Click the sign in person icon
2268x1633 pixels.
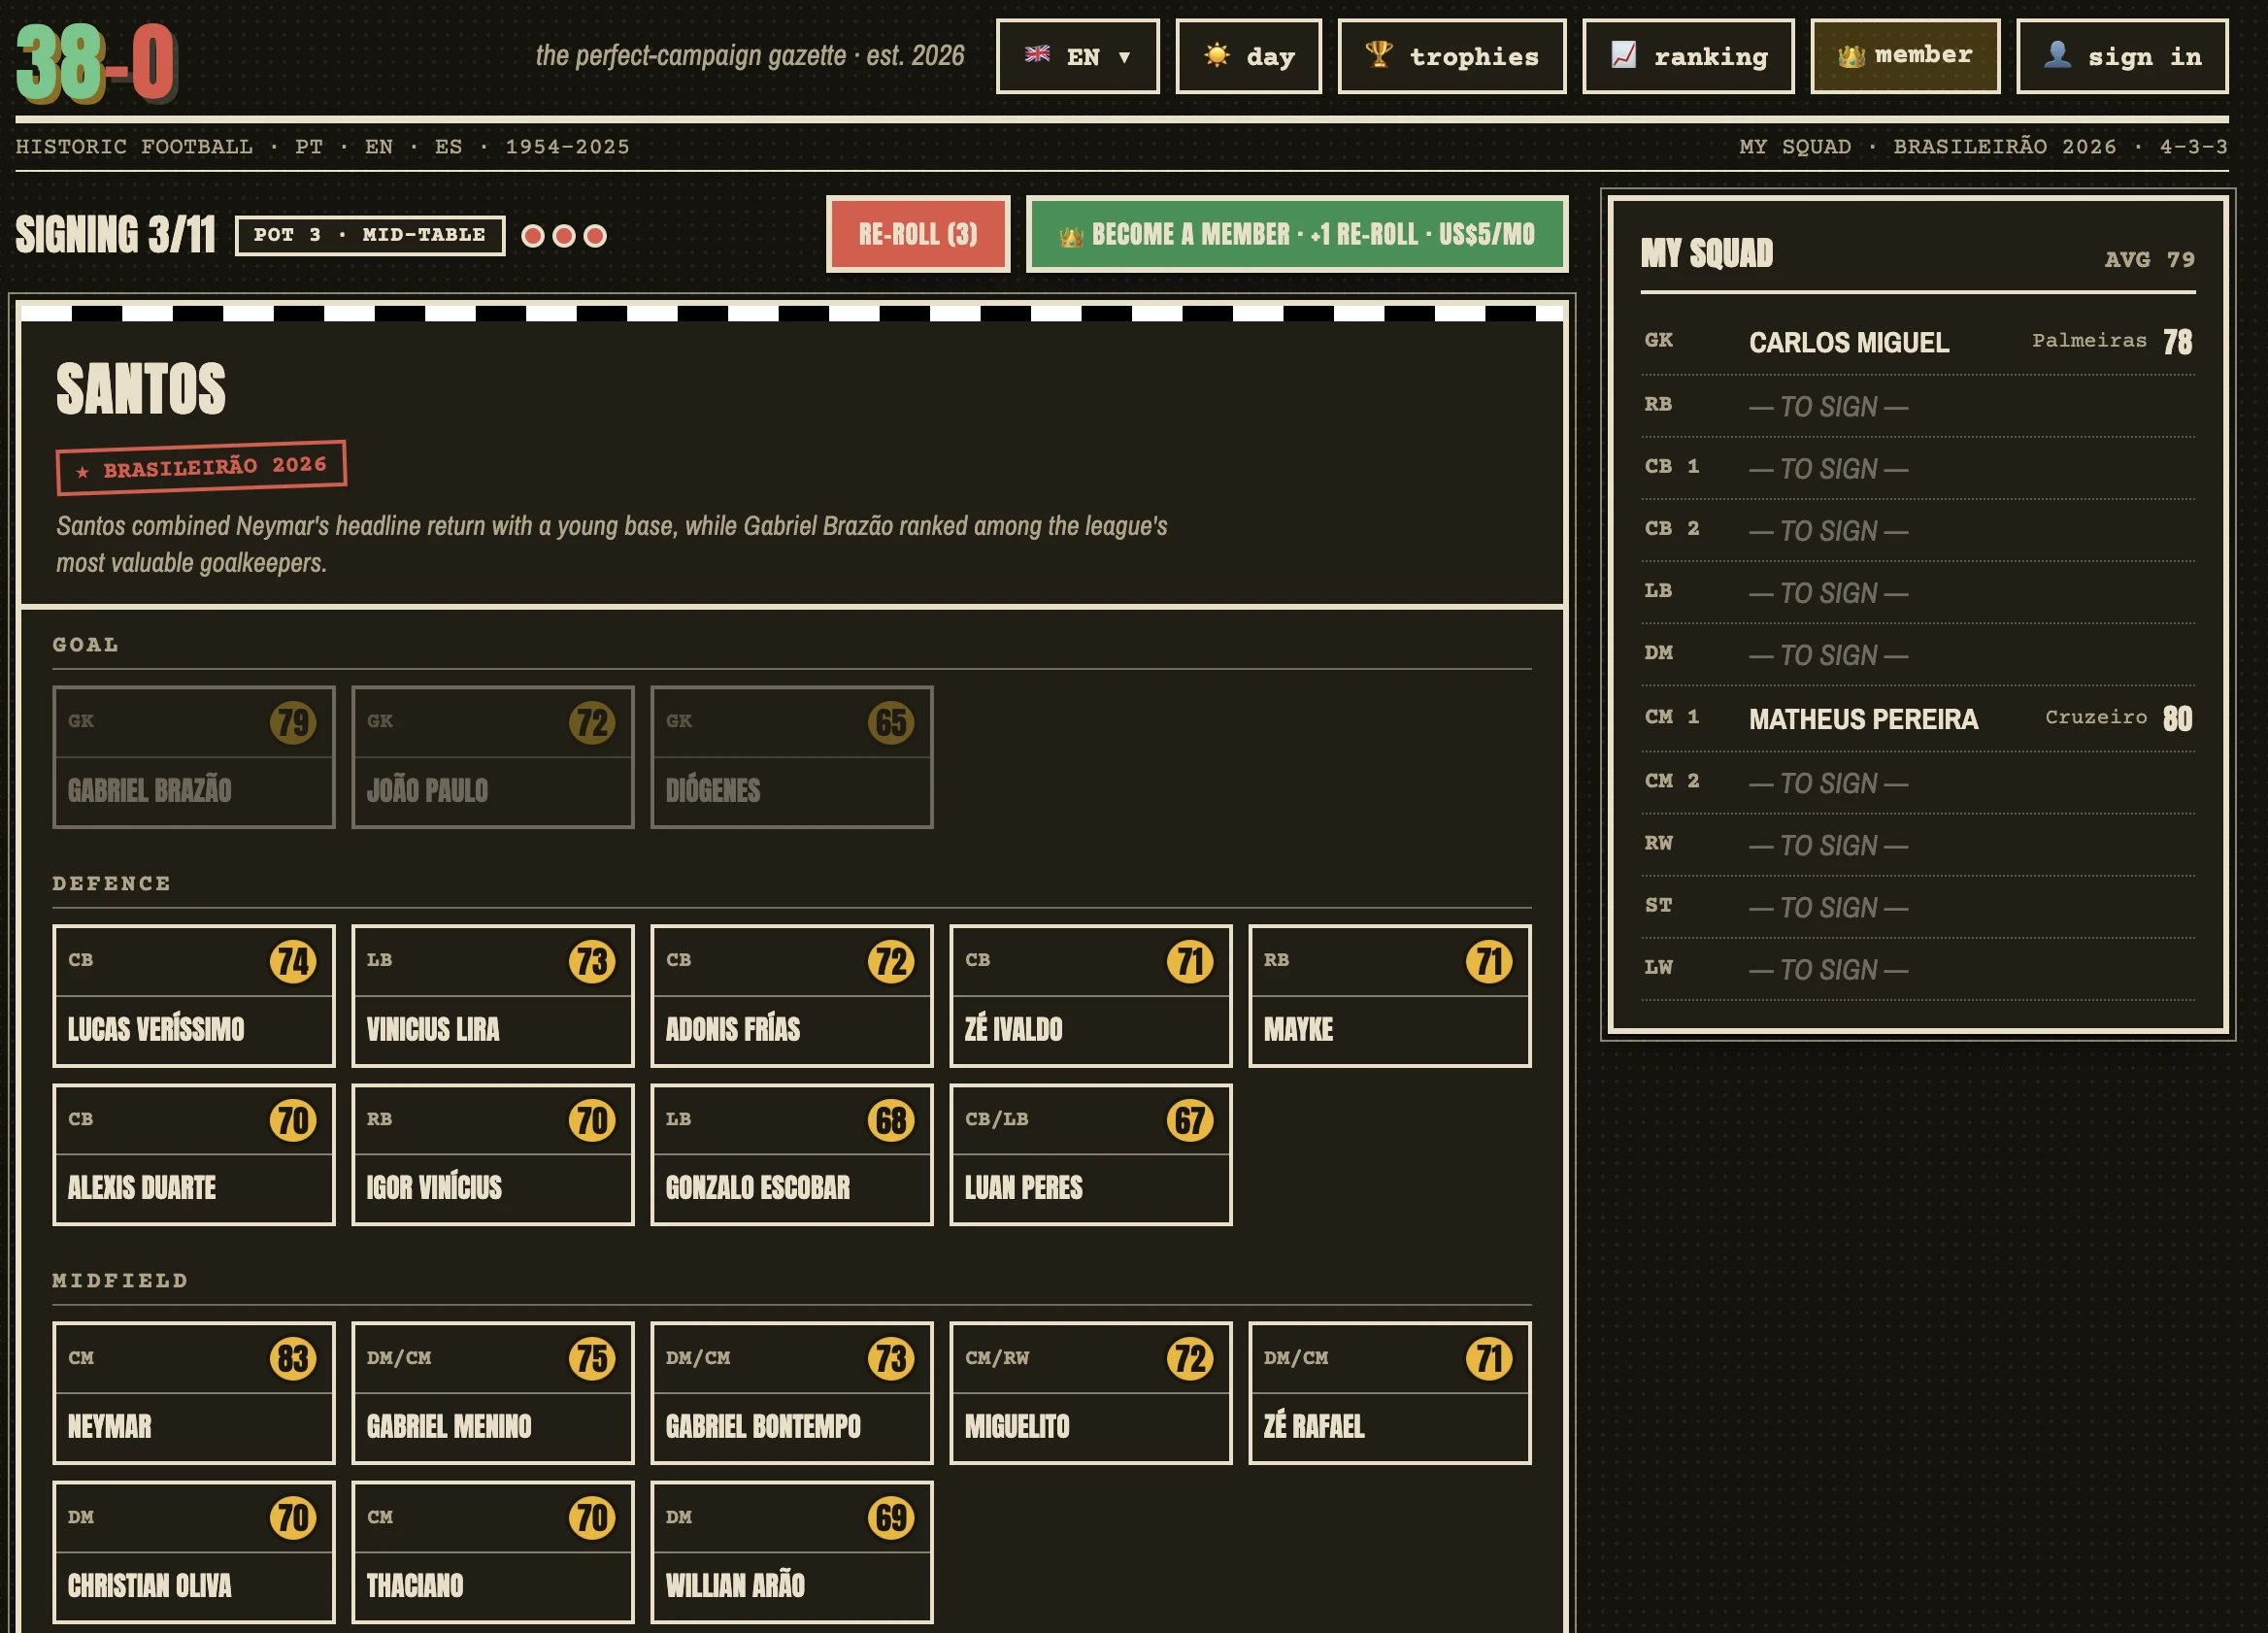[2057, 54]
